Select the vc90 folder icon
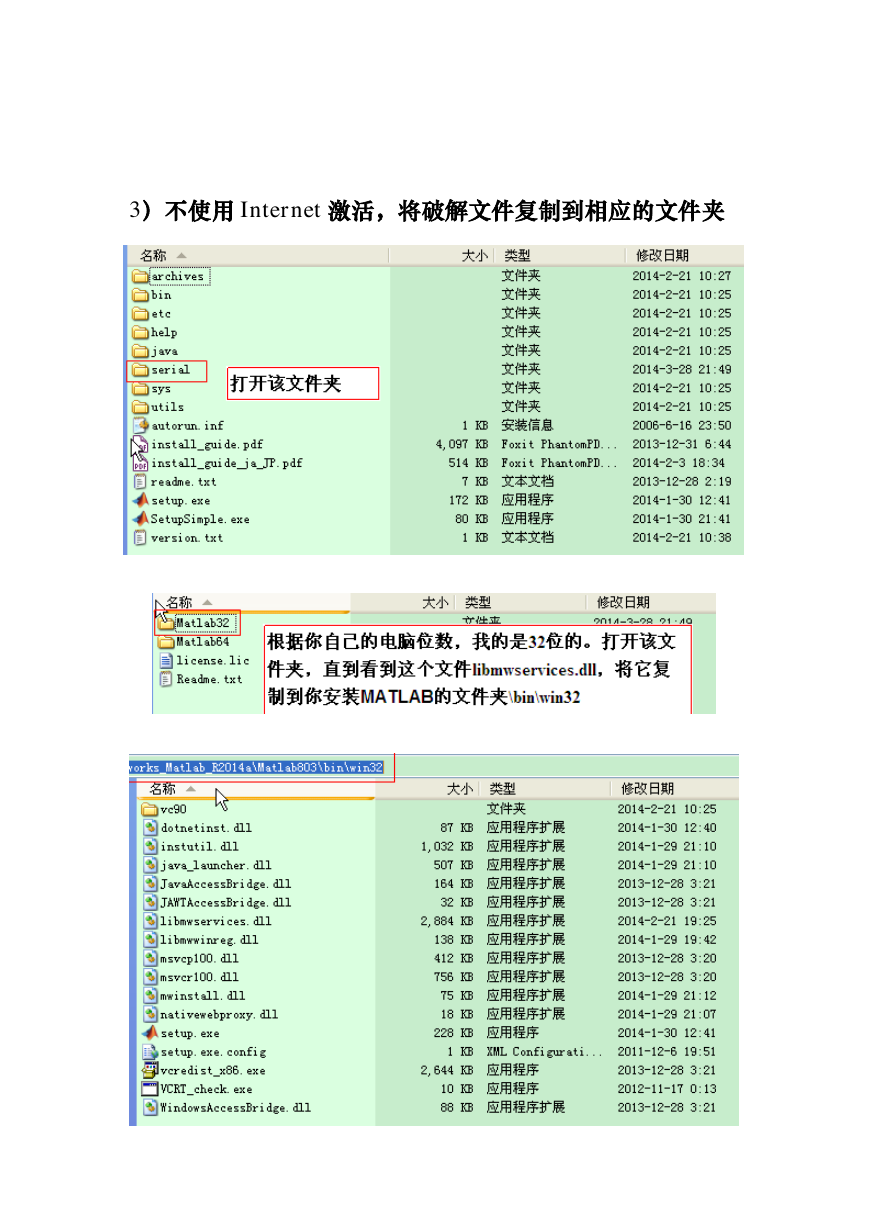Screen dimensions: 869x1228 click(x=150, y=809)
